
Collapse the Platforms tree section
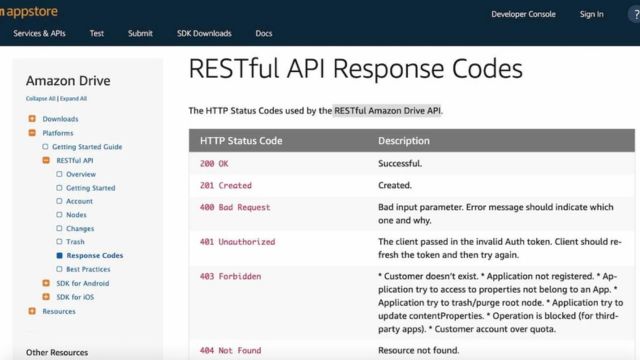[32, 133]
